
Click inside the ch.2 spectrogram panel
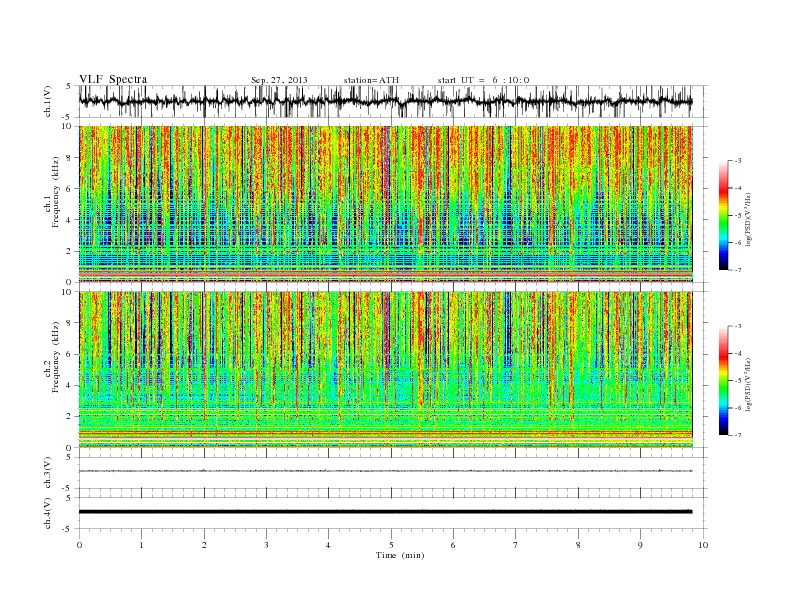tap(385, 370)
